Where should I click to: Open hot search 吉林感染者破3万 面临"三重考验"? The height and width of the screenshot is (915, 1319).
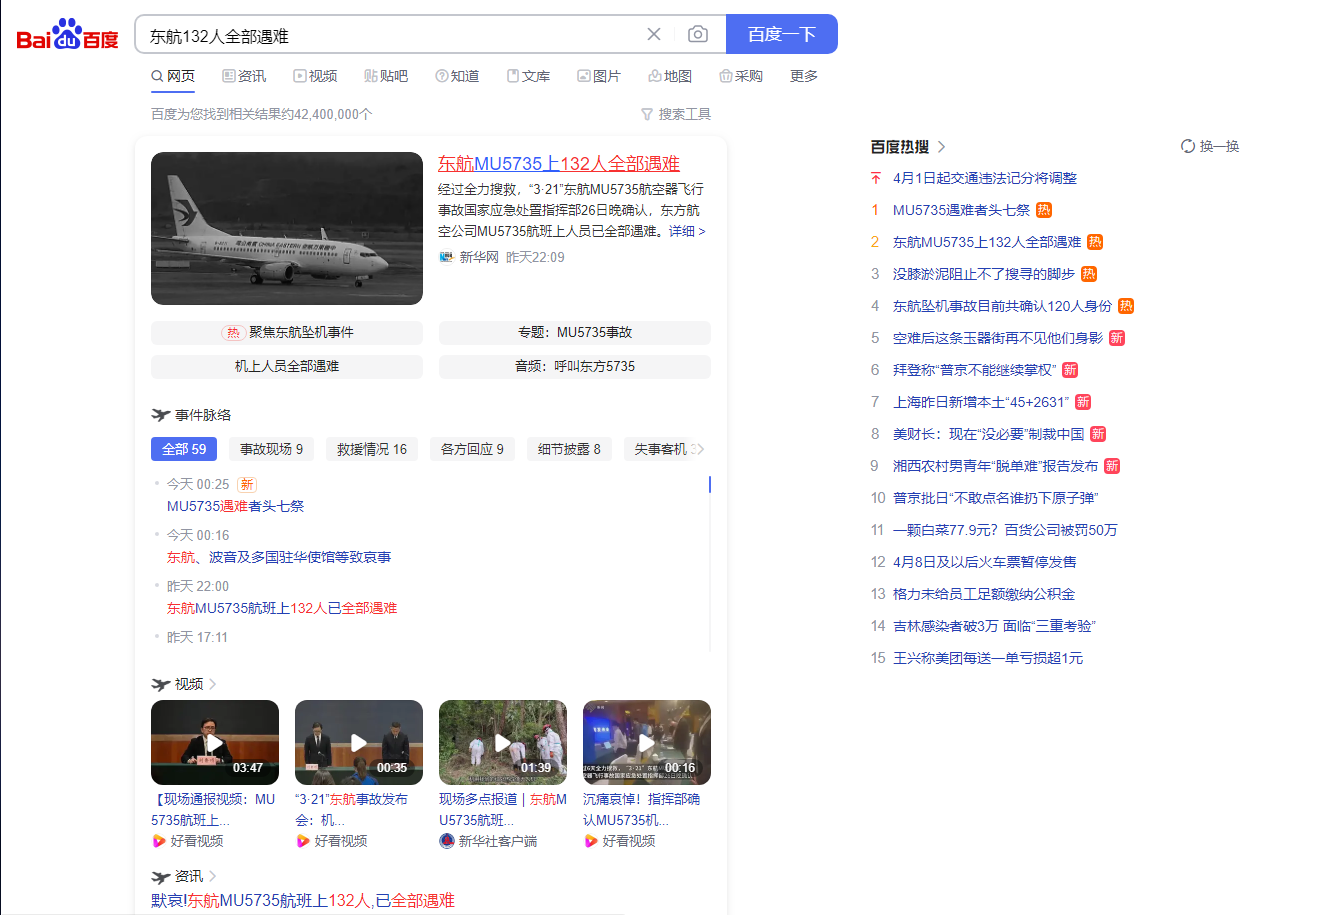[x=994, y=626]
